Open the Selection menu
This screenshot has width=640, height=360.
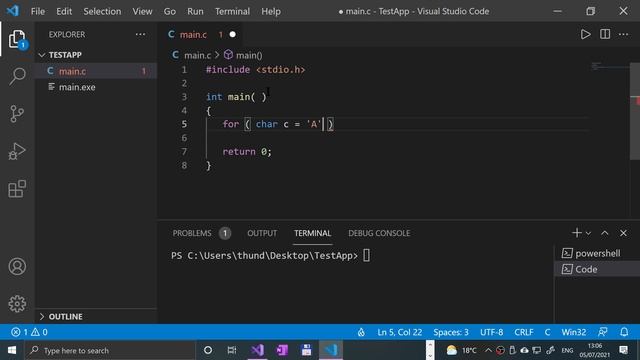point(102,11)
